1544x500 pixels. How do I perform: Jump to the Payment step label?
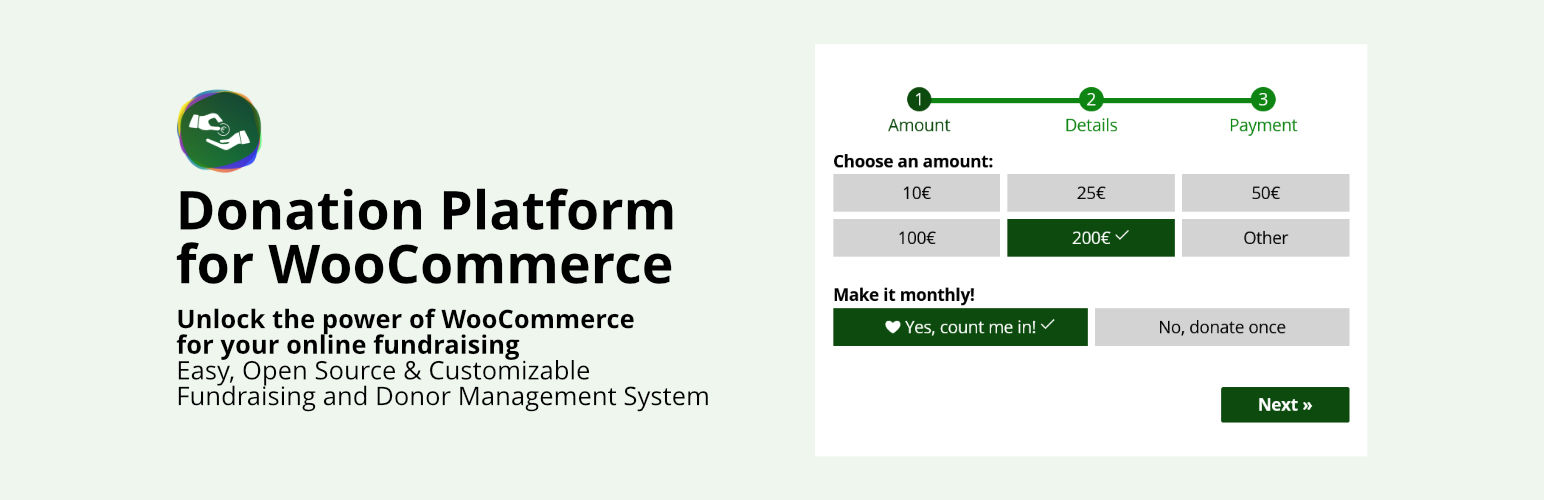(1263, 126)
